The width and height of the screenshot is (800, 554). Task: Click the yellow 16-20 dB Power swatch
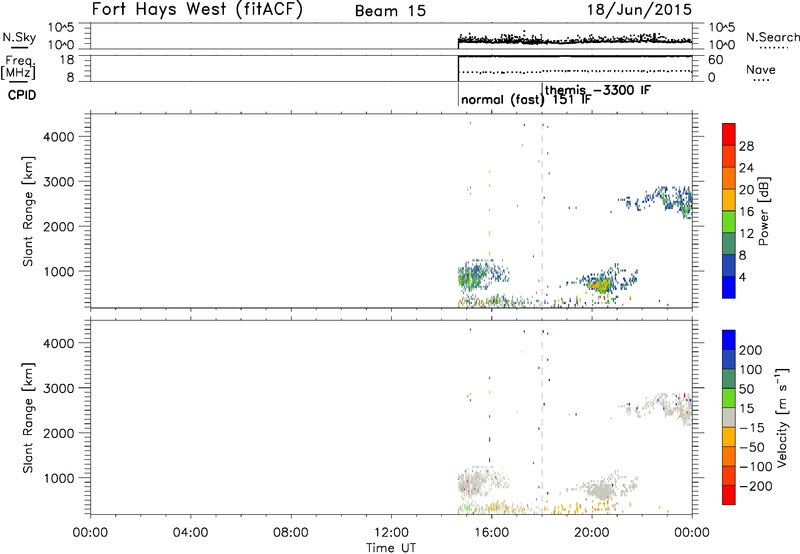(x=729, y=199)
